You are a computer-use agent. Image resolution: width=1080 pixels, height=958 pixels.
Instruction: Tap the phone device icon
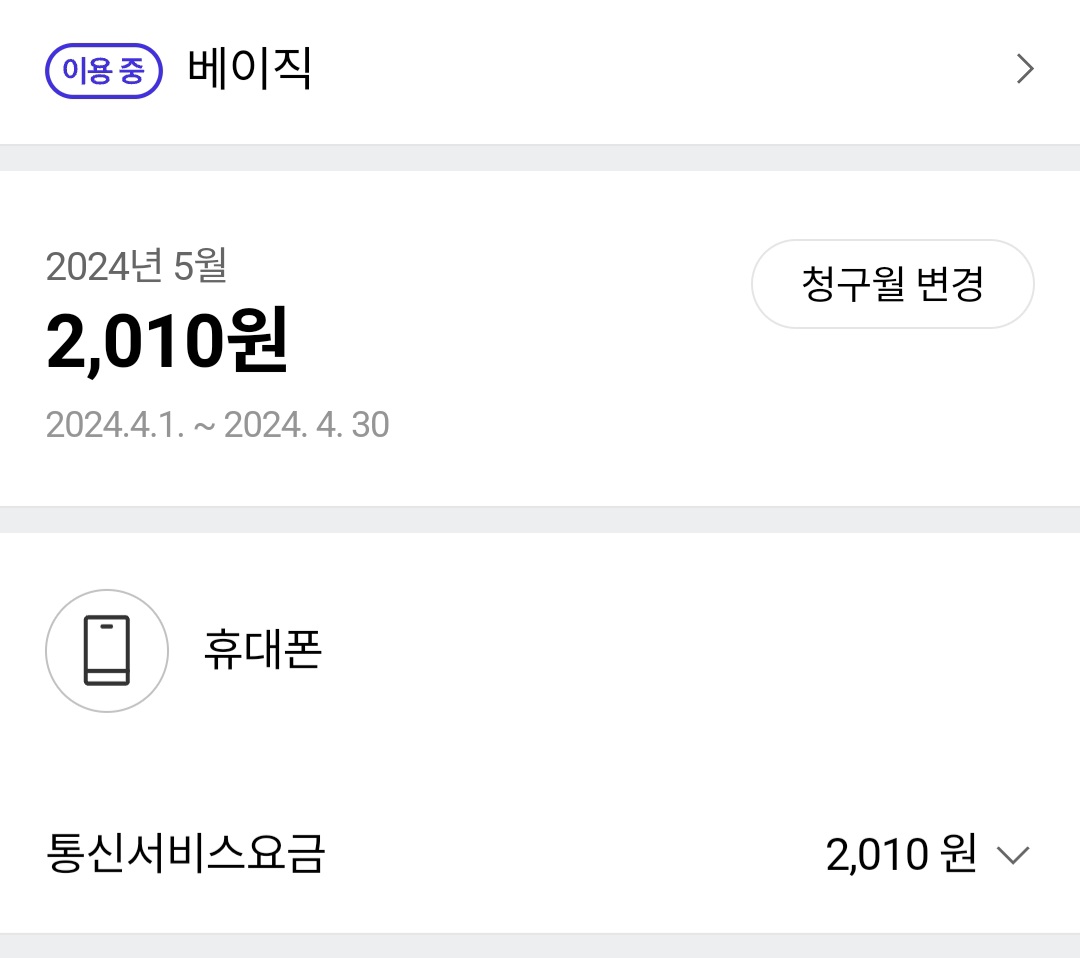(x=106, y=651)
